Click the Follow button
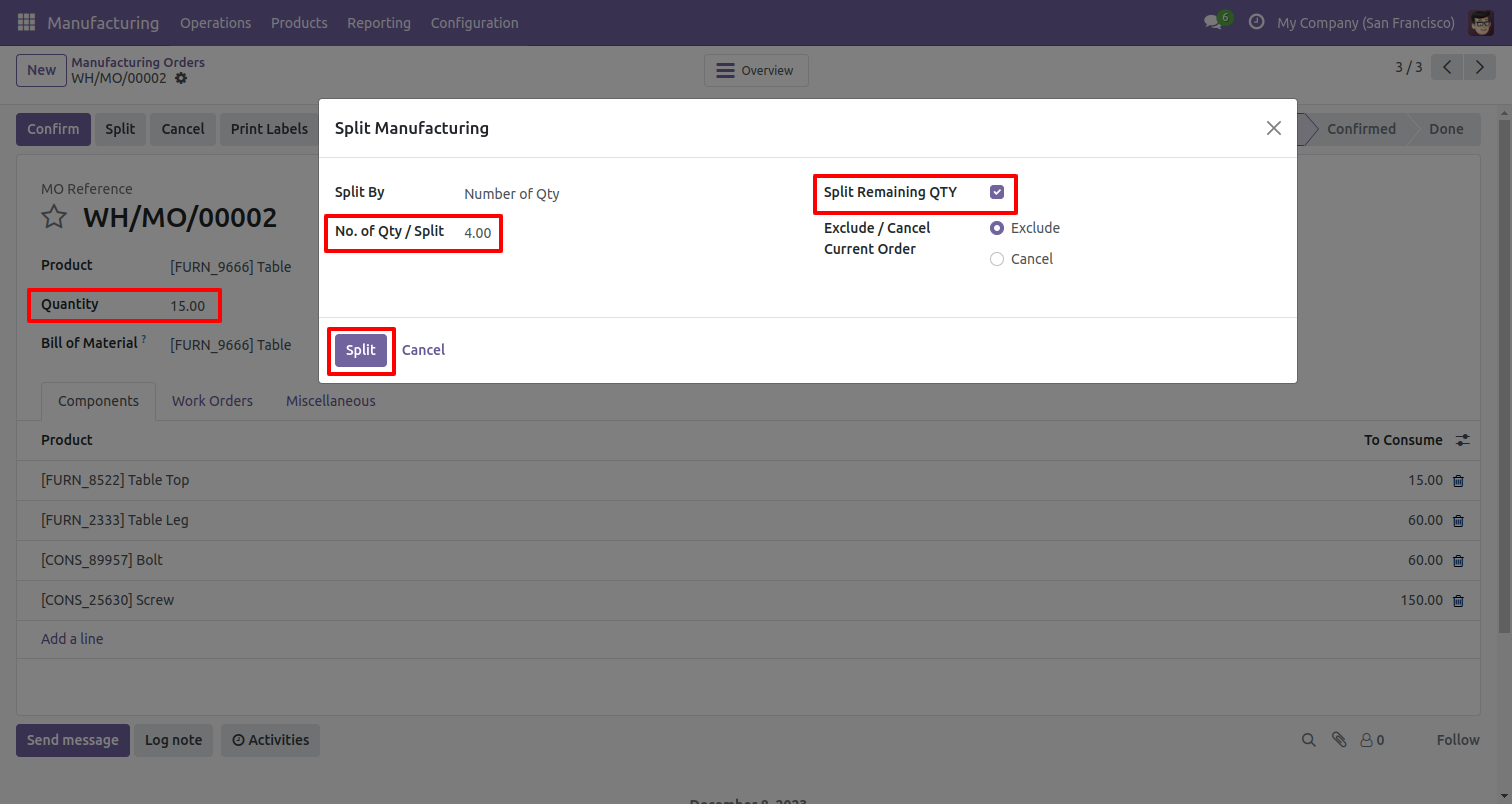Screen dimensions: 1512x804 [1458, 740]
